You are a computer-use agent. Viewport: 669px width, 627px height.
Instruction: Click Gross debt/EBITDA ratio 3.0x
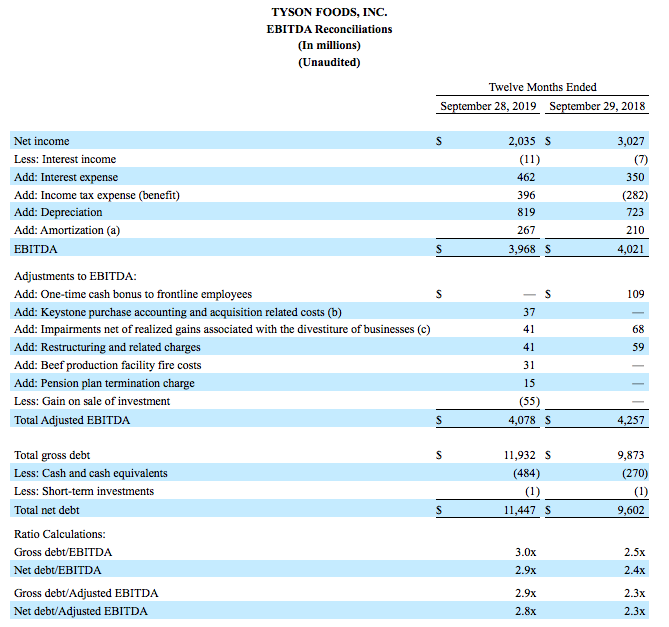(526, 552)
